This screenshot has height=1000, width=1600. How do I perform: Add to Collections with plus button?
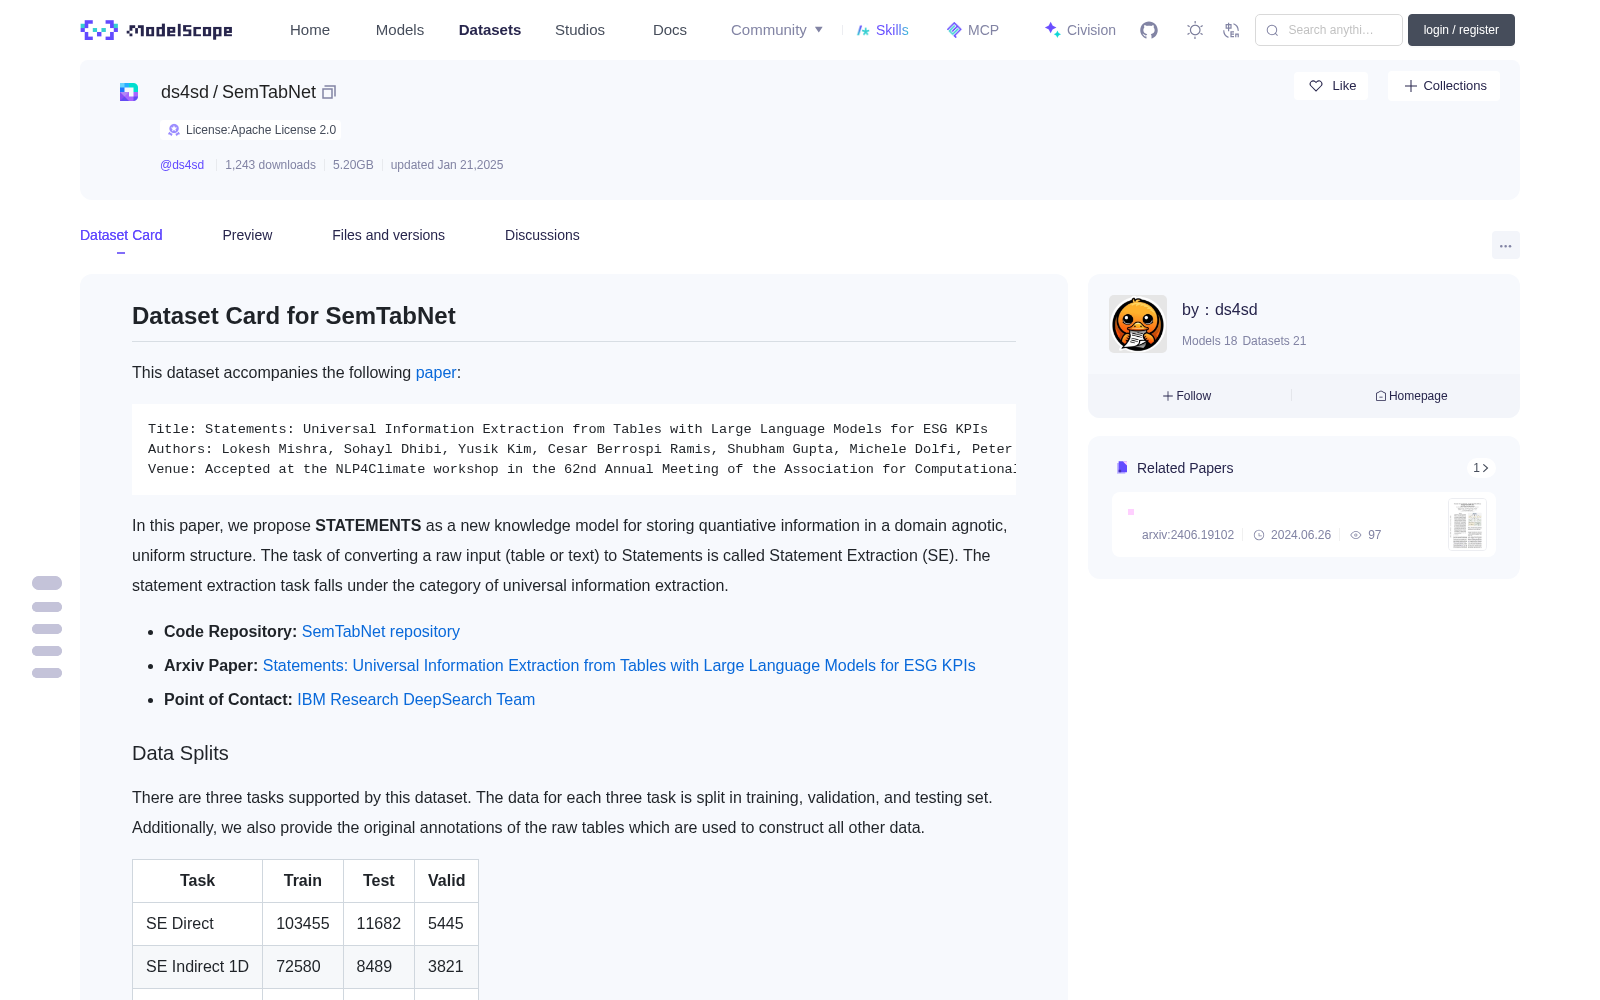[x=1444, y=86]
